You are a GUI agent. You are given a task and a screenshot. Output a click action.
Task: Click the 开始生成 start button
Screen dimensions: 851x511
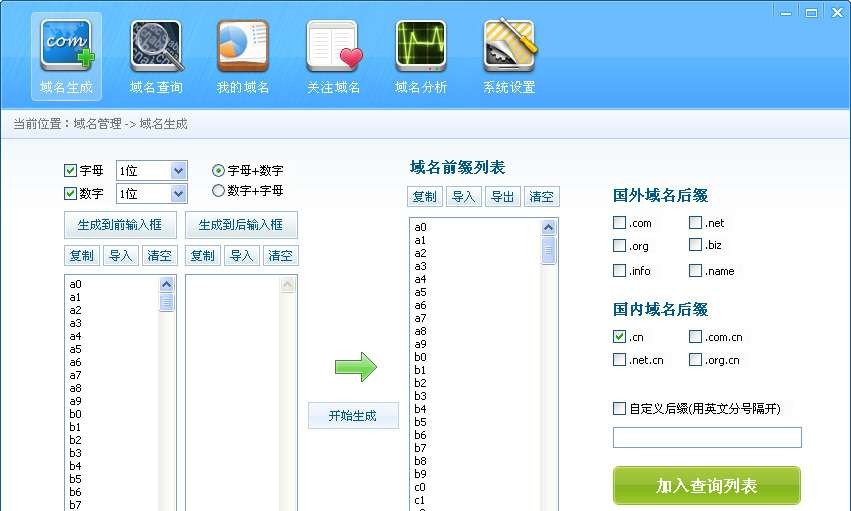point(353,416)
